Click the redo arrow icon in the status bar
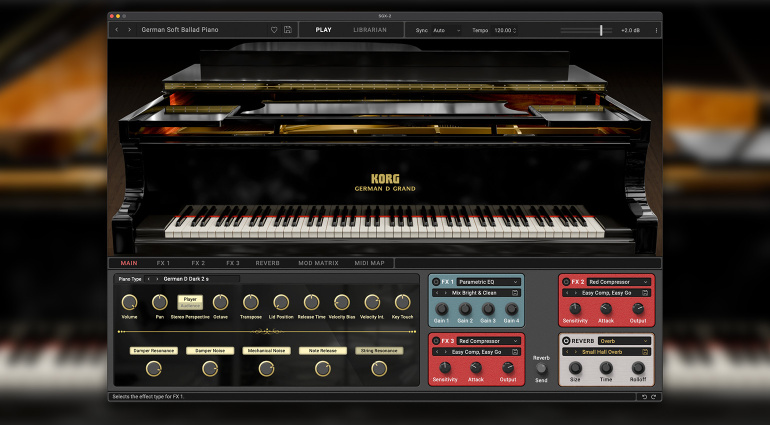Image resolution: width=770 pixels, height=425 pixels. [x=655, y=397]
